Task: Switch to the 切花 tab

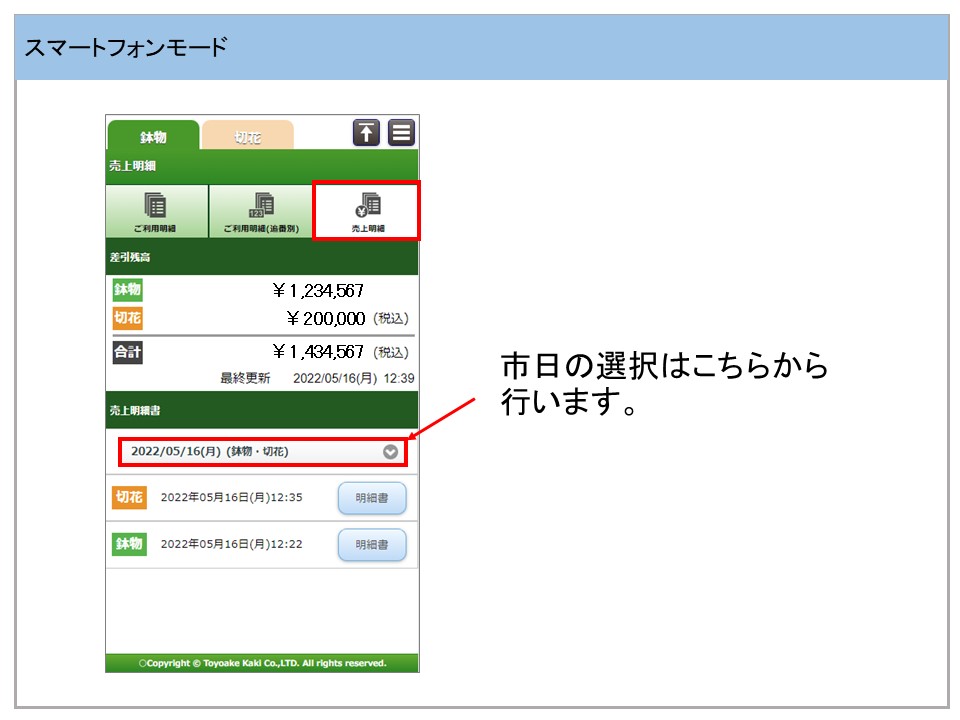Action: click(247, 137)
